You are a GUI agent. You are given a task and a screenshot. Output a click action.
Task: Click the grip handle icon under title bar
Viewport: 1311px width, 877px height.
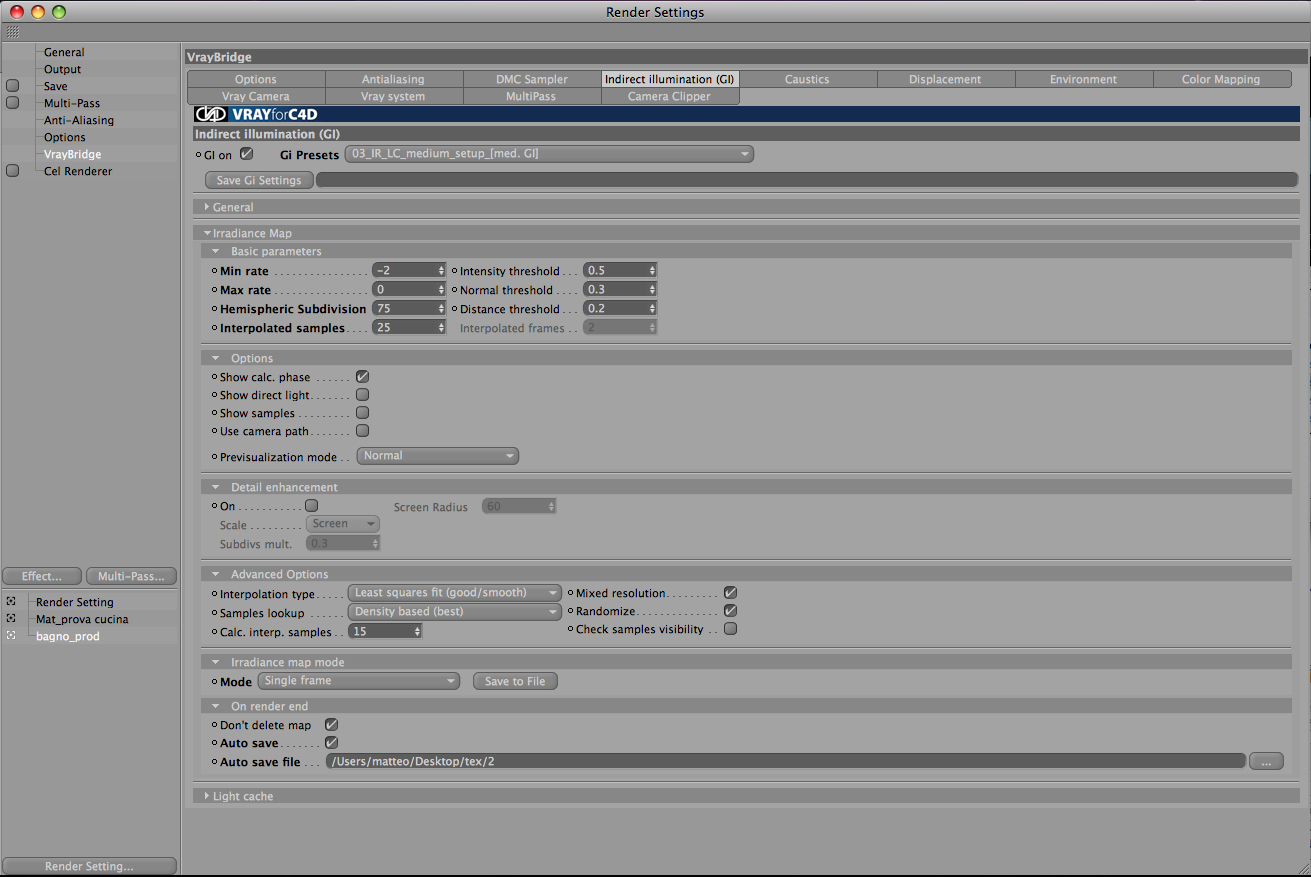12,32
